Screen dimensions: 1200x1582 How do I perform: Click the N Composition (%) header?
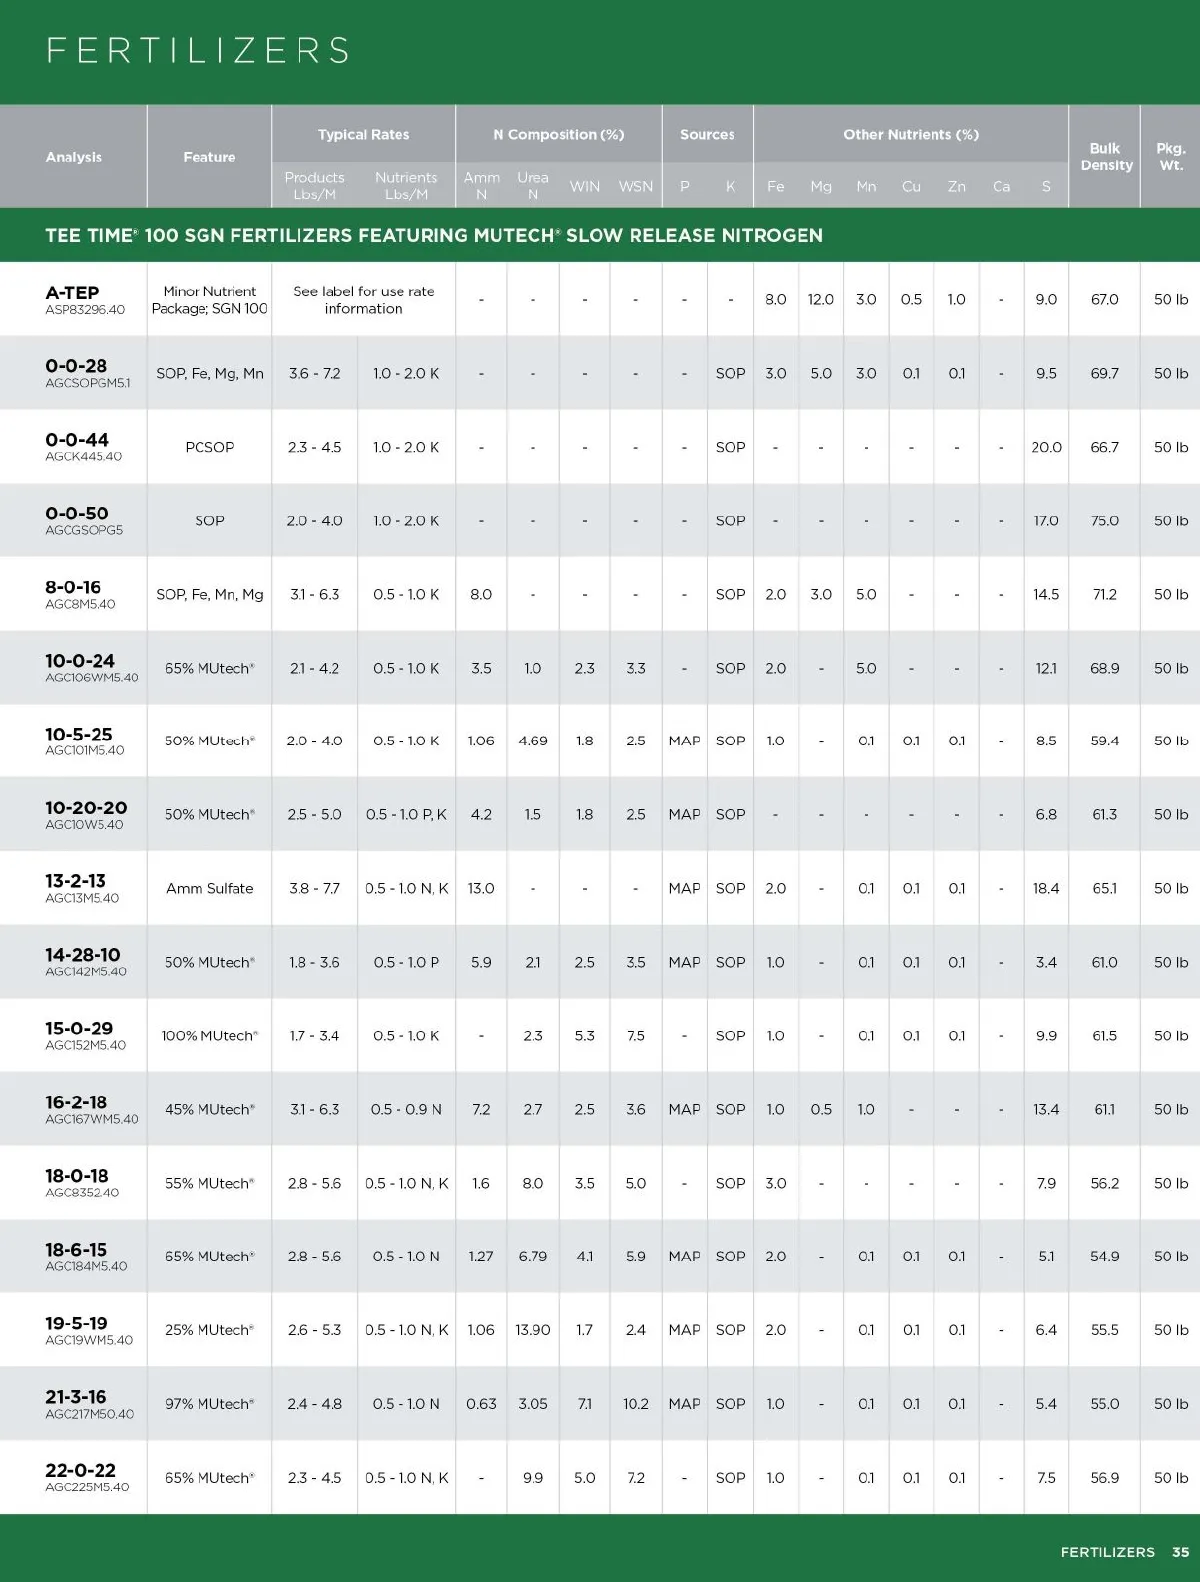[x=558, y=134]
